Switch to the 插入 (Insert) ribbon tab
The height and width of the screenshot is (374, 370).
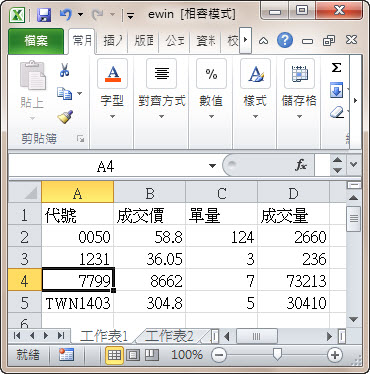[113, 41]
